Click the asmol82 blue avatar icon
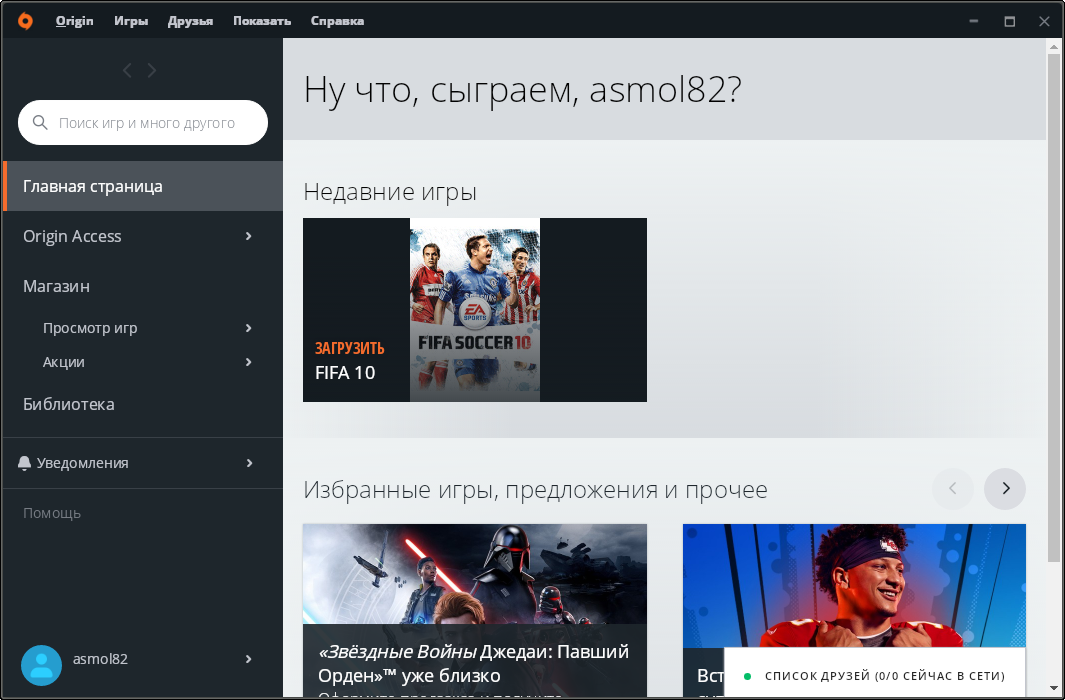This screenshot has width=1065, height=700. pyautogui.click(x=41, y=665)
